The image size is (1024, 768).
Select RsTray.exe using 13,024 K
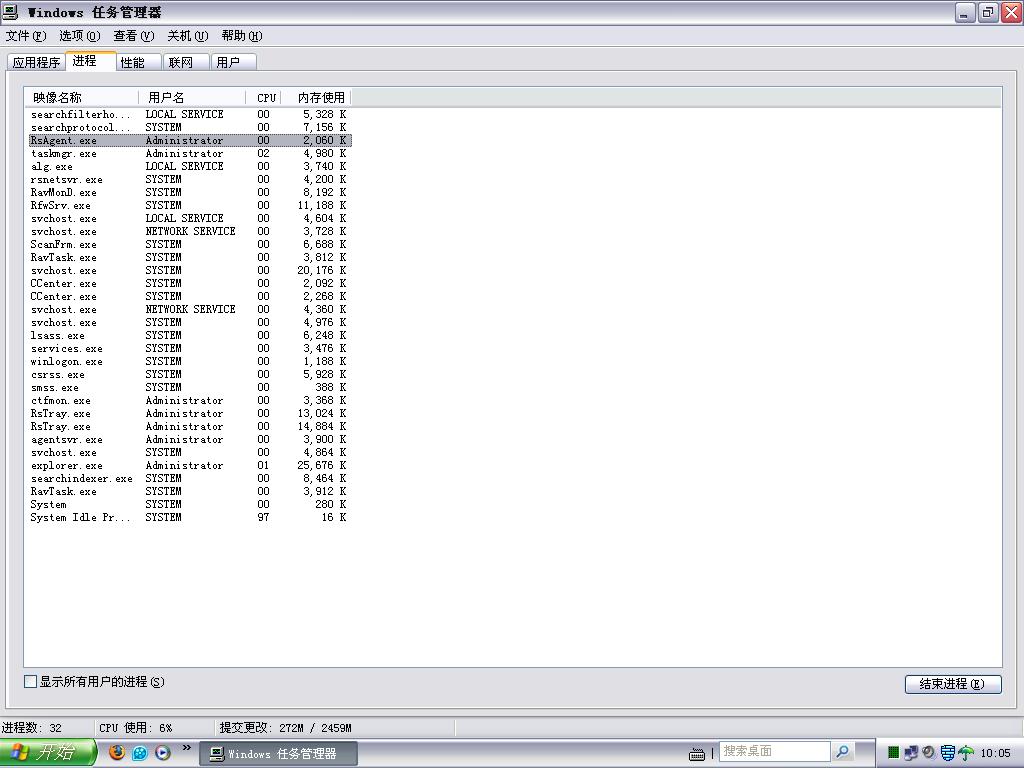coord(189,413)
